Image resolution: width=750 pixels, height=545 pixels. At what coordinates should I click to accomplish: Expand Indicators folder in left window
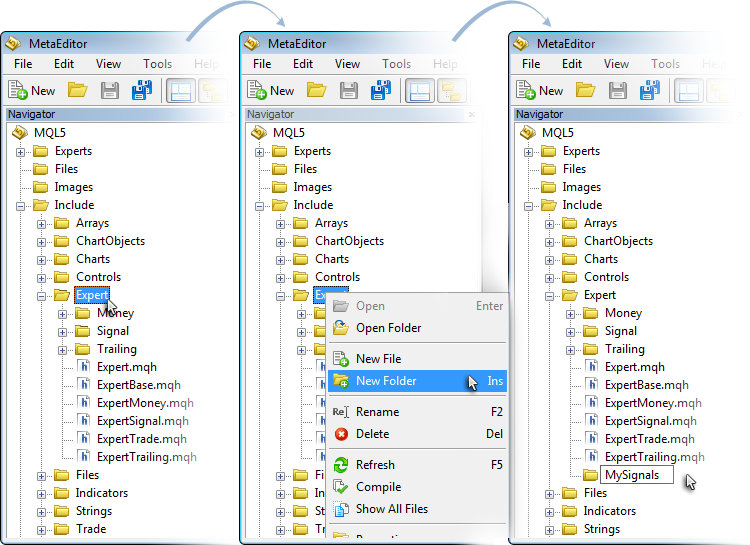click(x=41, y=494)
